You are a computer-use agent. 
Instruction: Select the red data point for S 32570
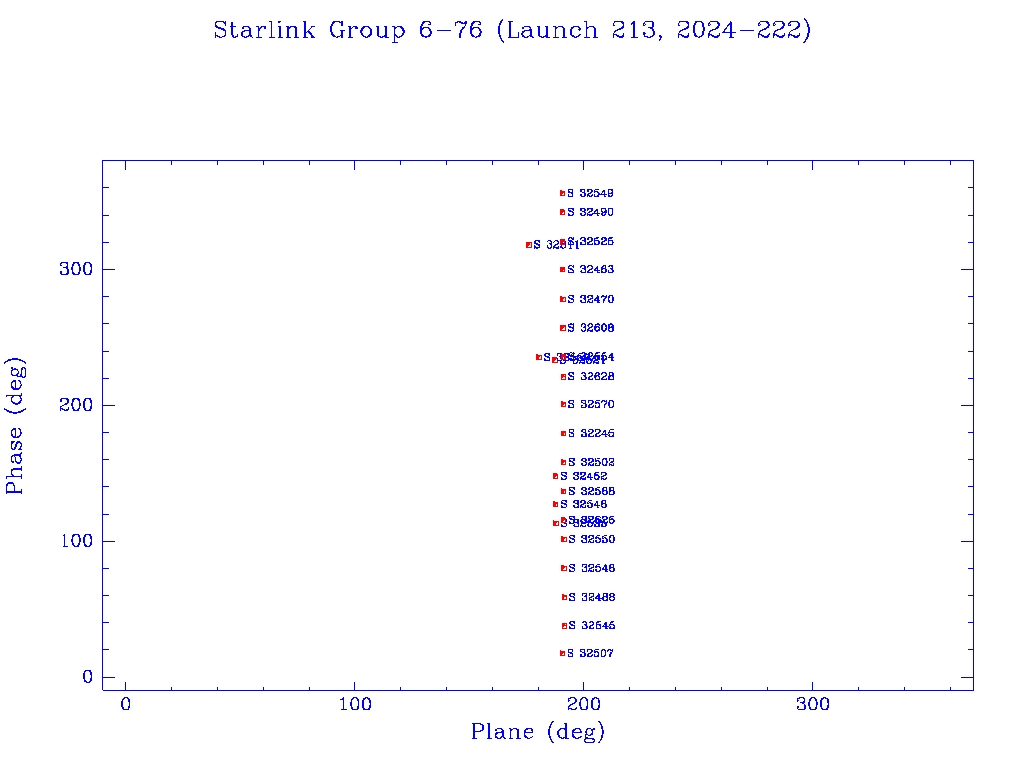(x=563, y=404)
